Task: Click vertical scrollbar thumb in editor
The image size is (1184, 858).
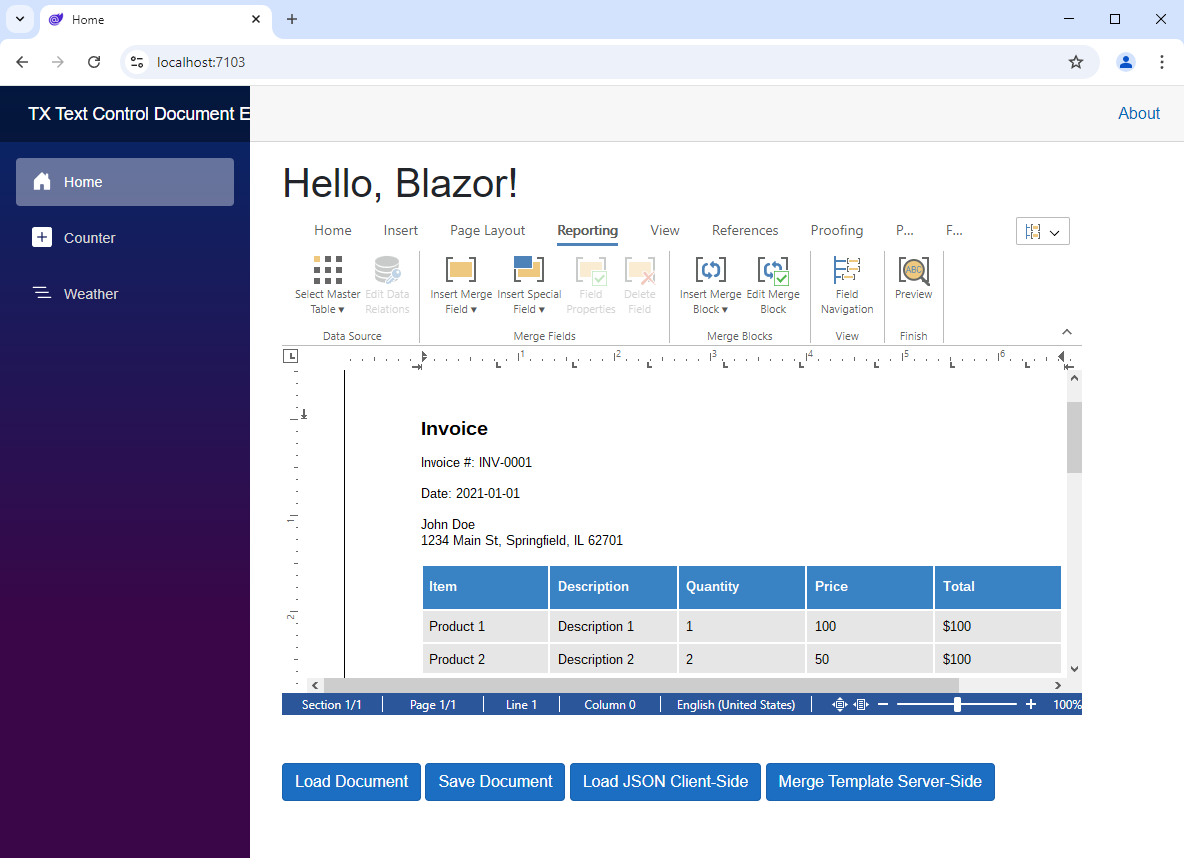Action: (1074, 437)
